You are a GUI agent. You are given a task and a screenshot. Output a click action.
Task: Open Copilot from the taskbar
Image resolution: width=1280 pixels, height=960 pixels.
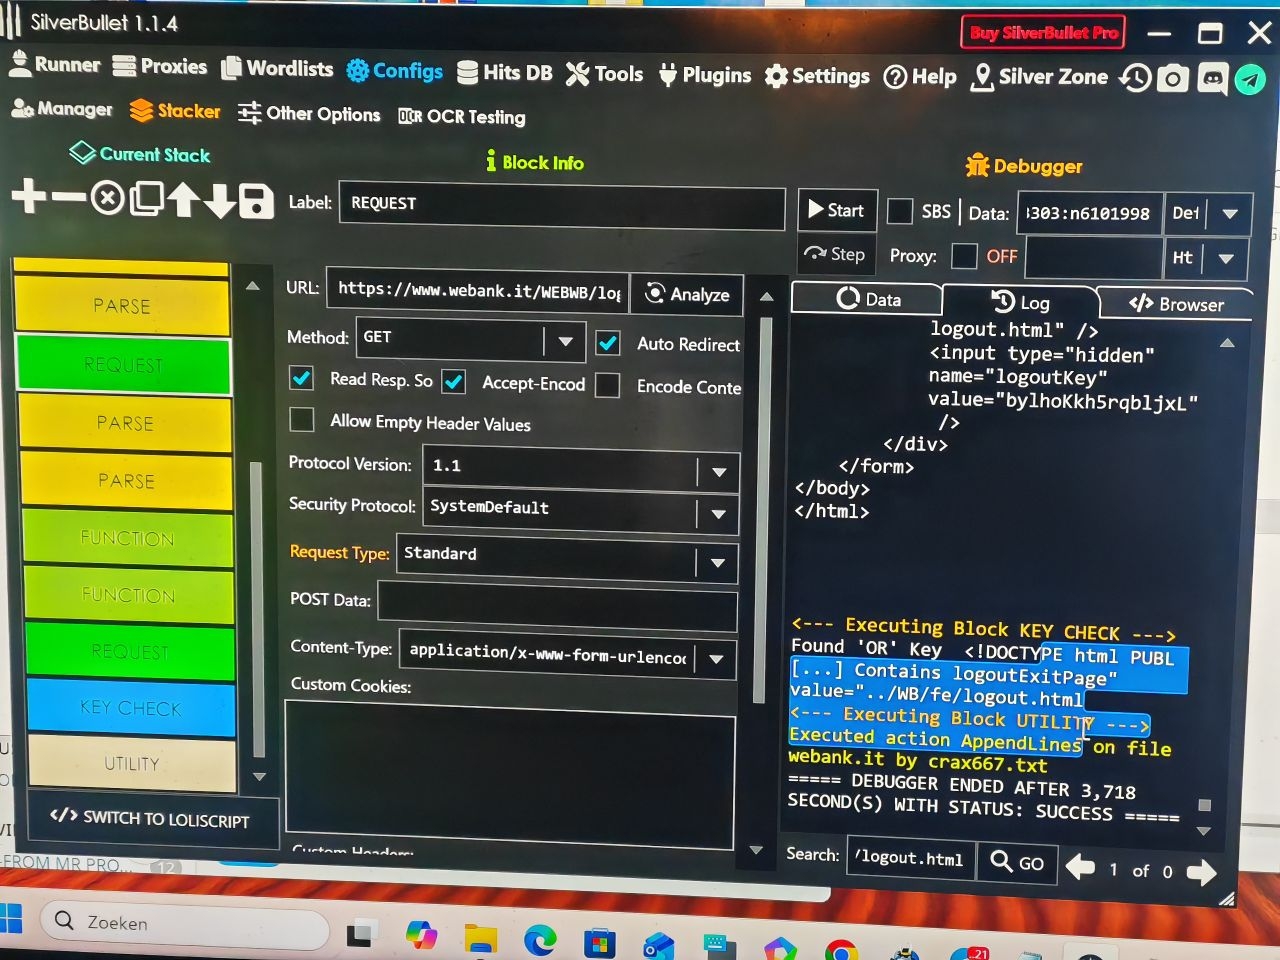(x=422, y=936)
